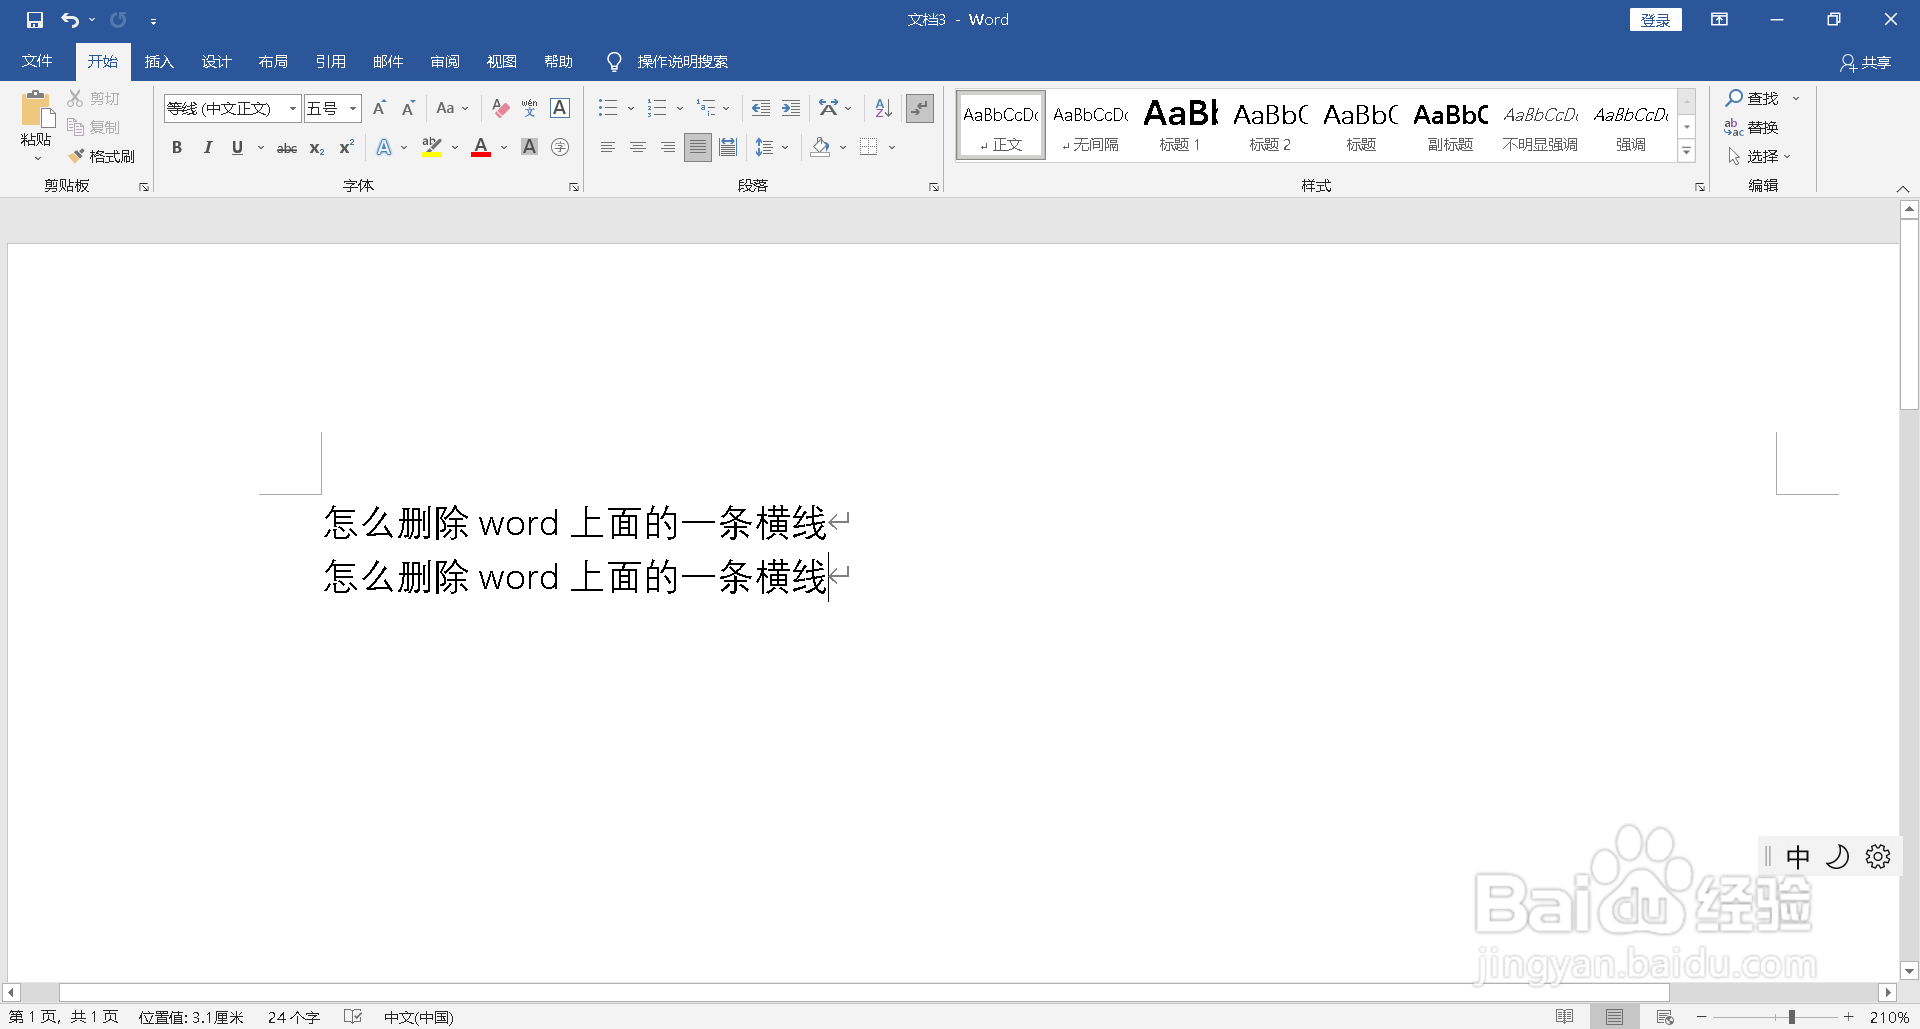Open the font size dropdown

coord(351,108)
